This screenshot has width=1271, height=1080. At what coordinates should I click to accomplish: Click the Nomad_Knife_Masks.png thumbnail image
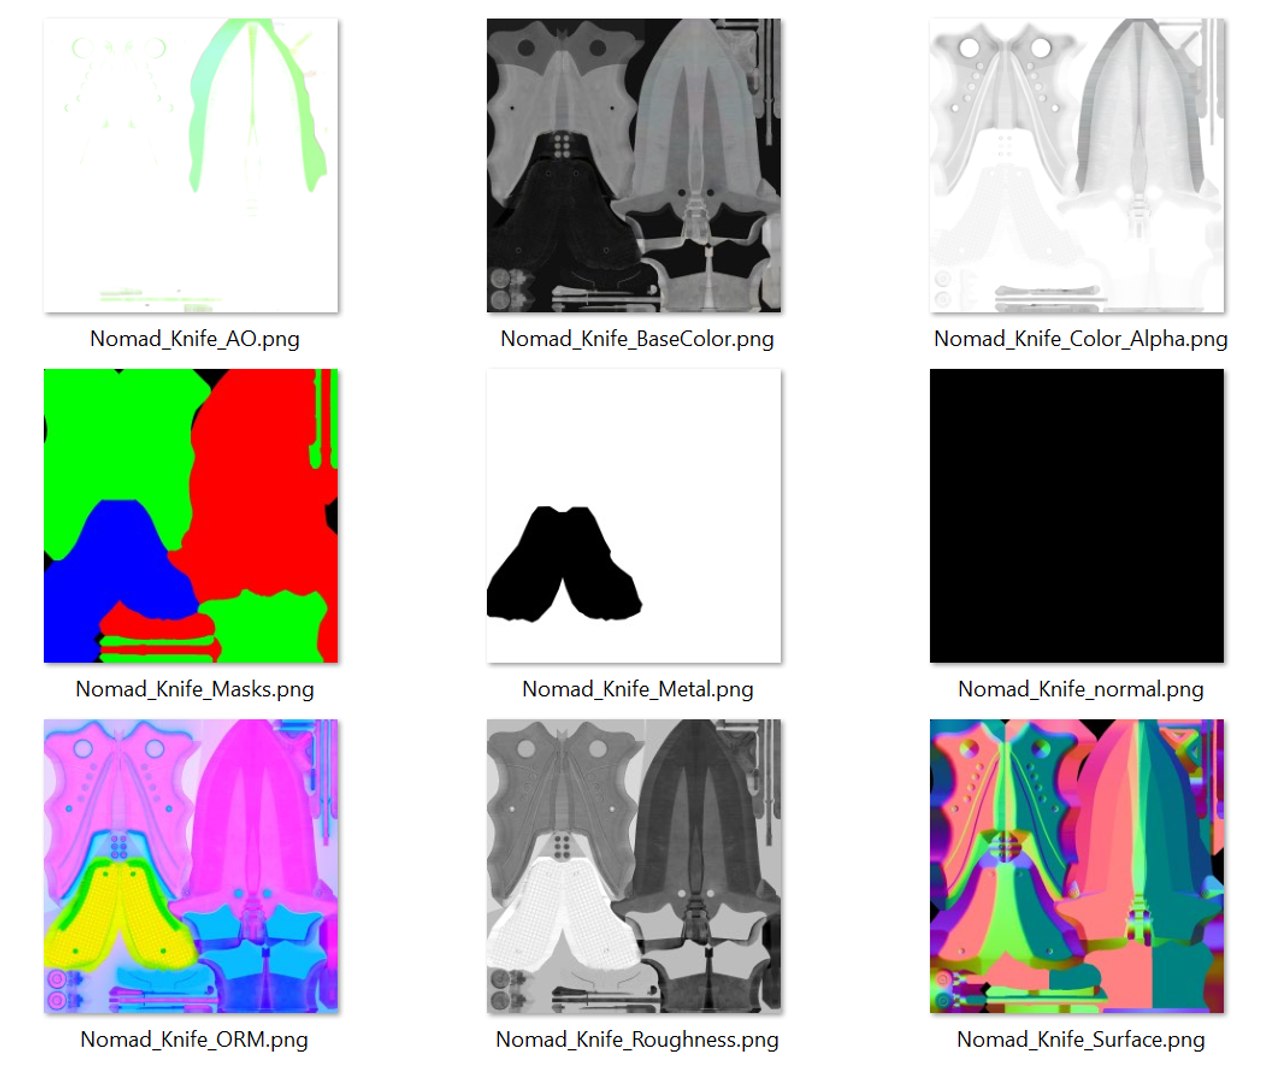(x=191, y=516)
